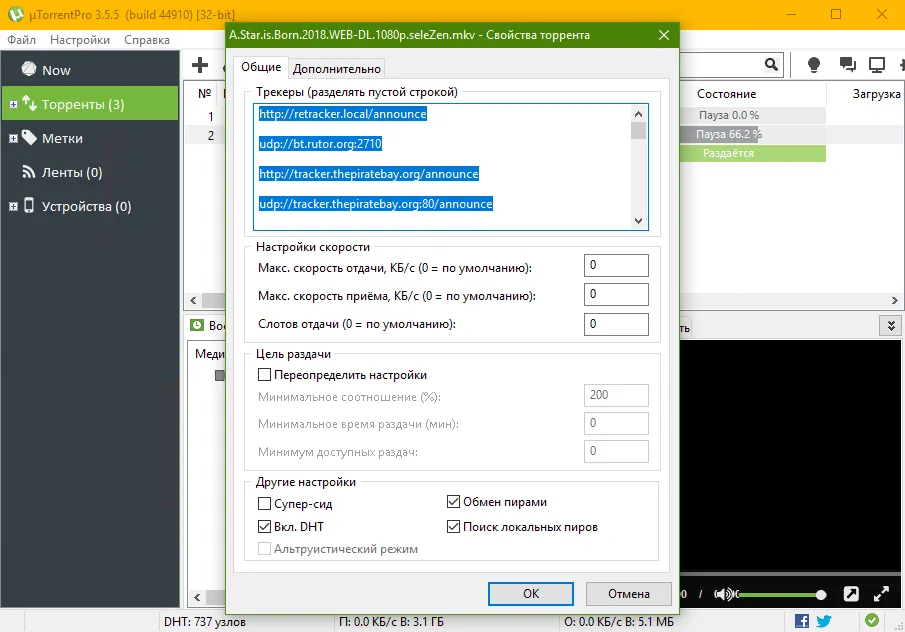The image size is (905, 632).
Task: Click the Facebook icon in status bar
Action: 802,621
